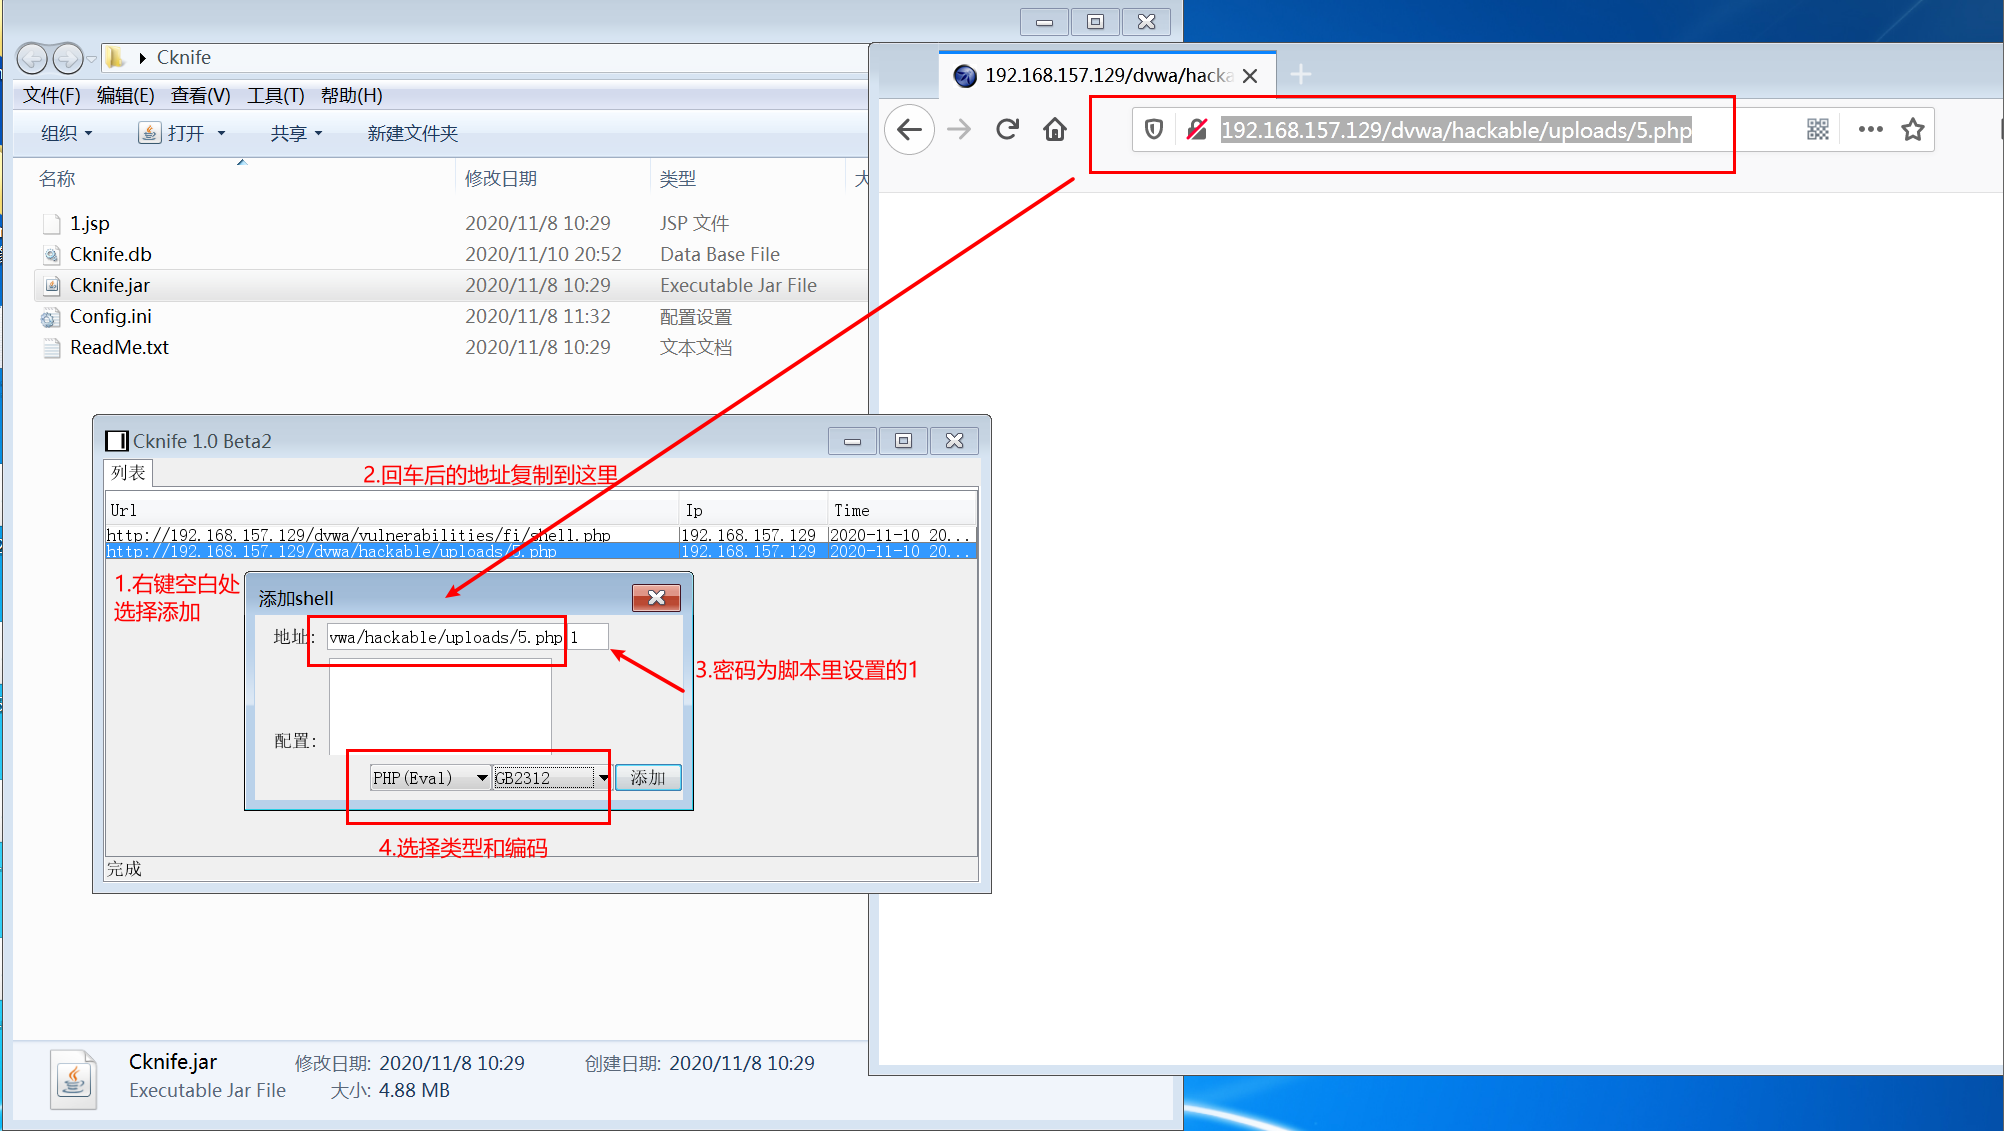The image size is (2004, 1131).
Task: Open the QR code icon in address bar
Action: [1817, 130]
